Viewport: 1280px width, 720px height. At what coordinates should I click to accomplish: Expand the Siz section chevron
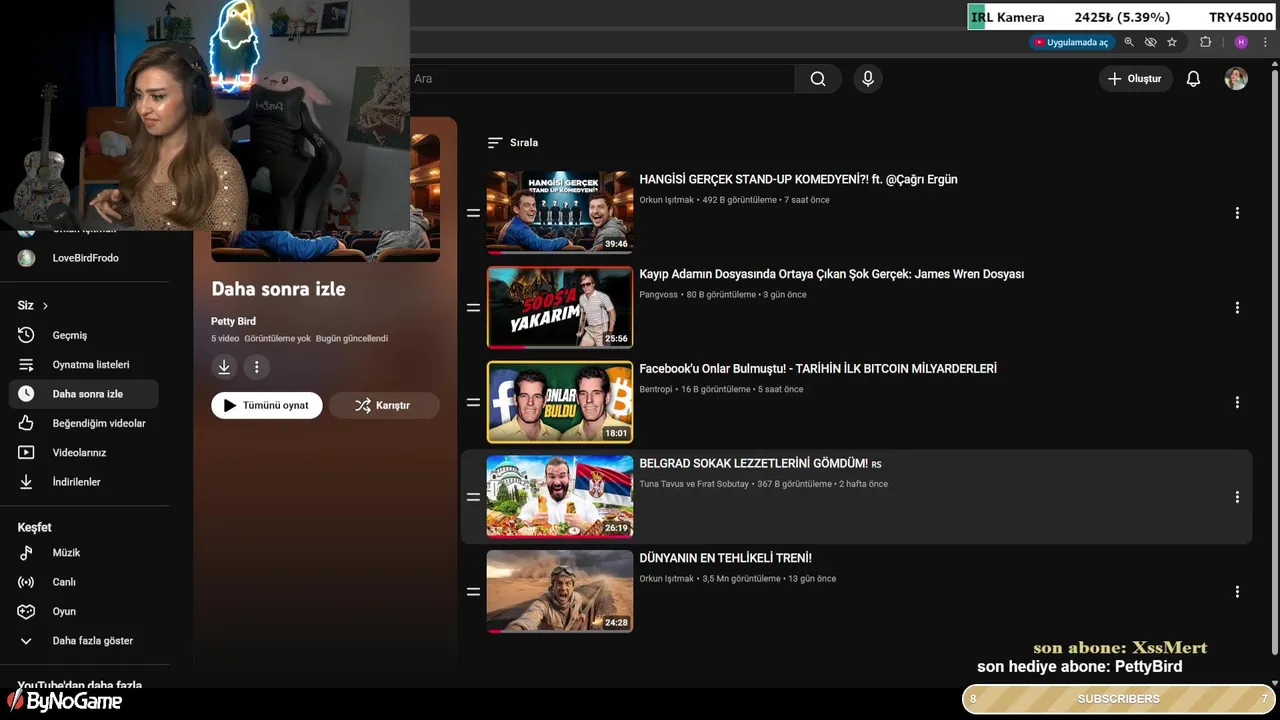45,306
